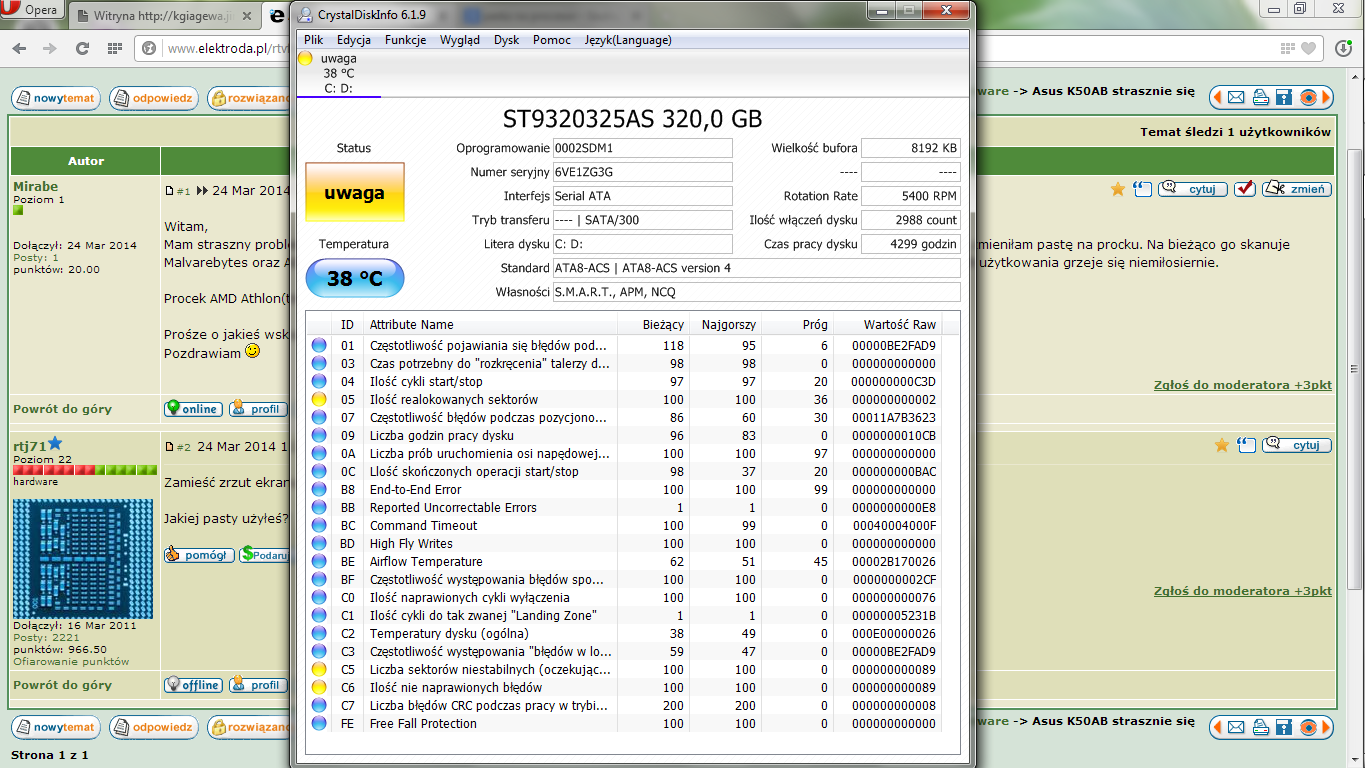The height and width of the screenshot is (768, 1366).
Task: Click the blue status dot of attribute 01
Action: [x=319, y=345]
